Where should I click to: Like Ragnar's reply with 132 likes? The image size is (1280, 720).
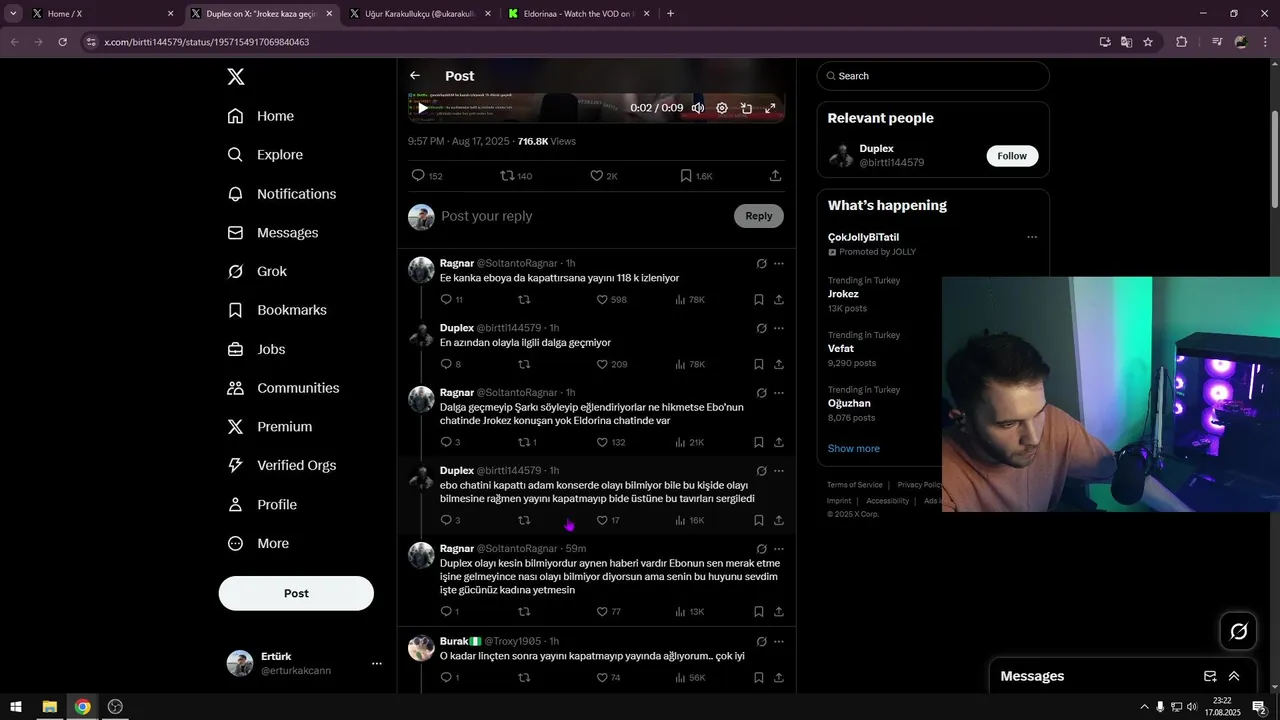611,442
